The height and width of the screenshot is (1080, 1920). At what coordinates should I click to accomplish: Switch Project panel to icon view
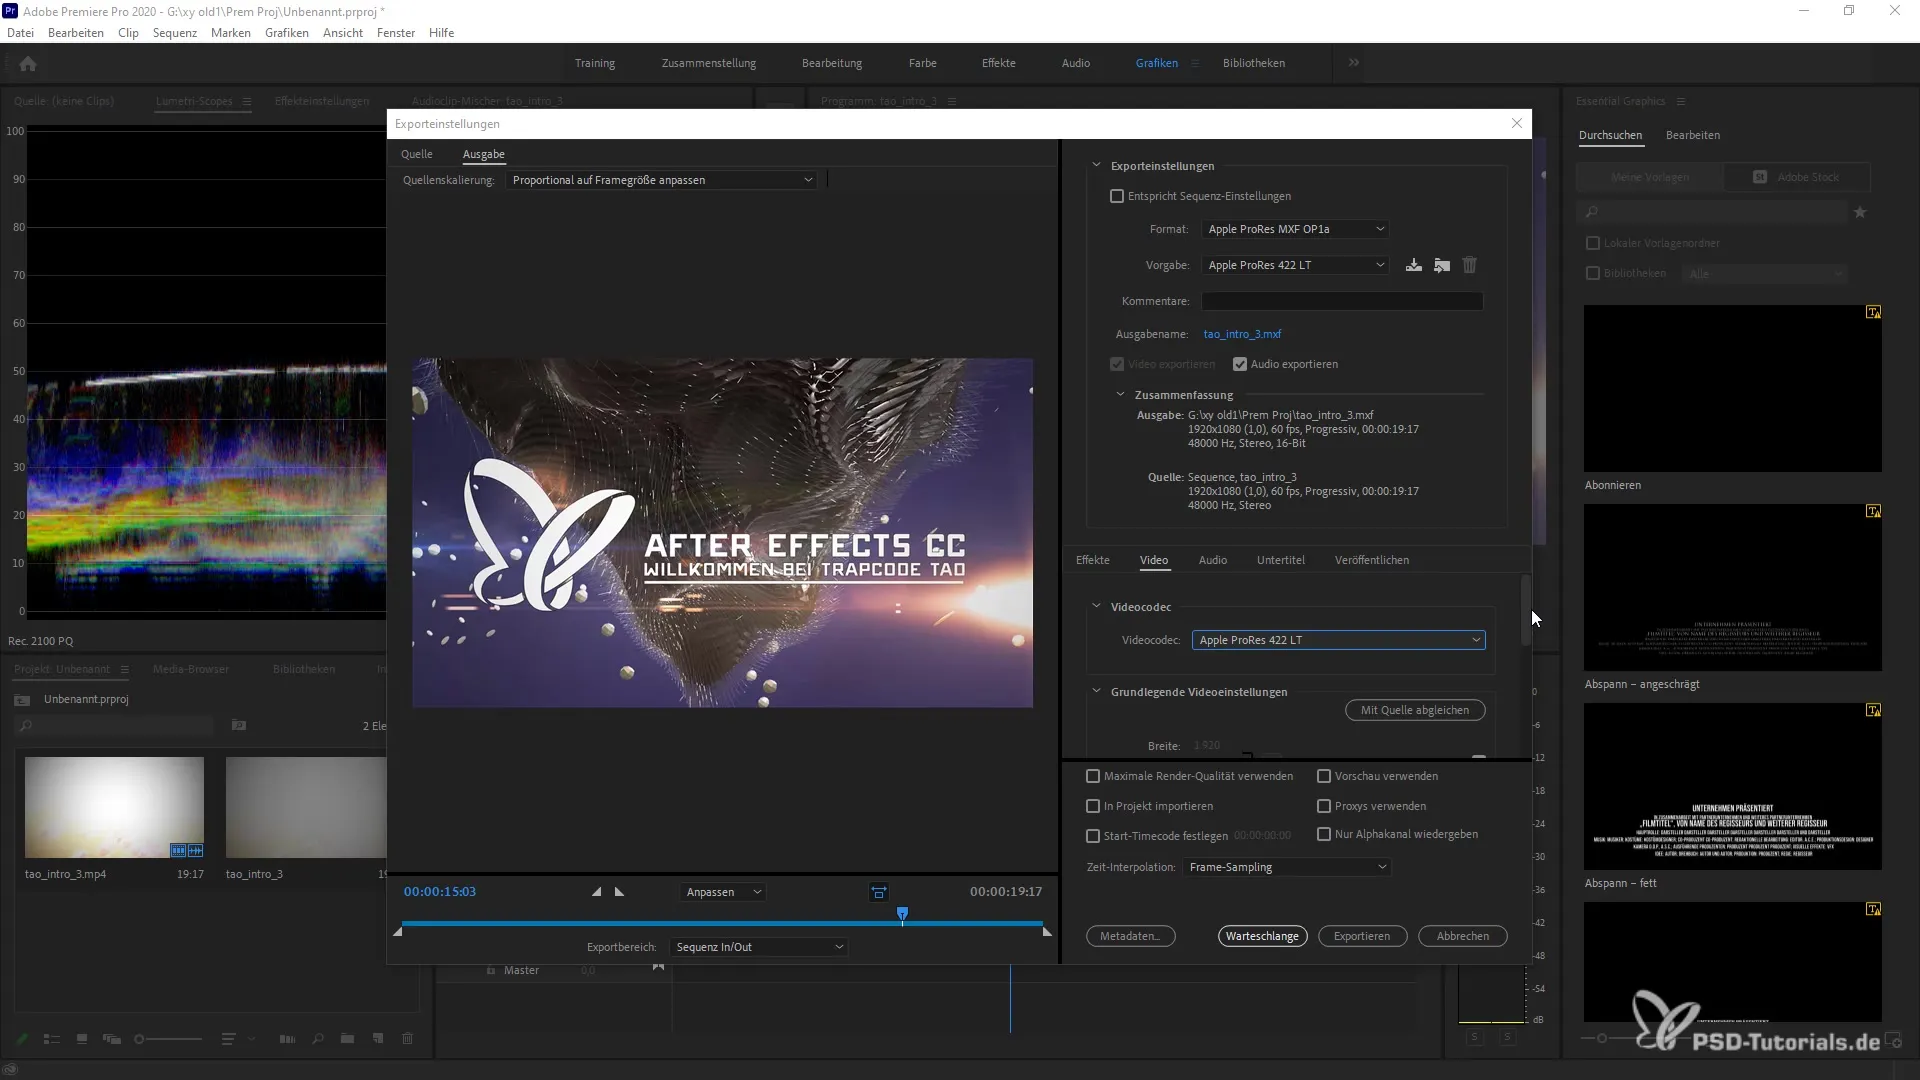[82, 1039]
